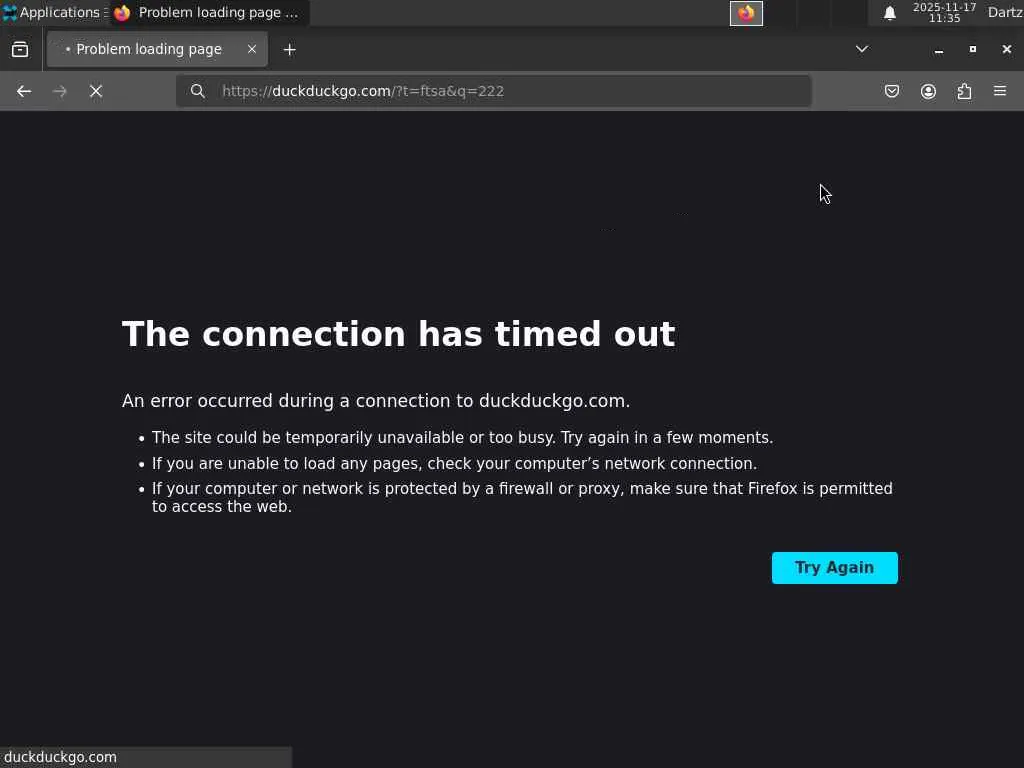Viewport: 1024px width, 768px height.
Task: Click the Try Again button
Action: tap(834, 568)
